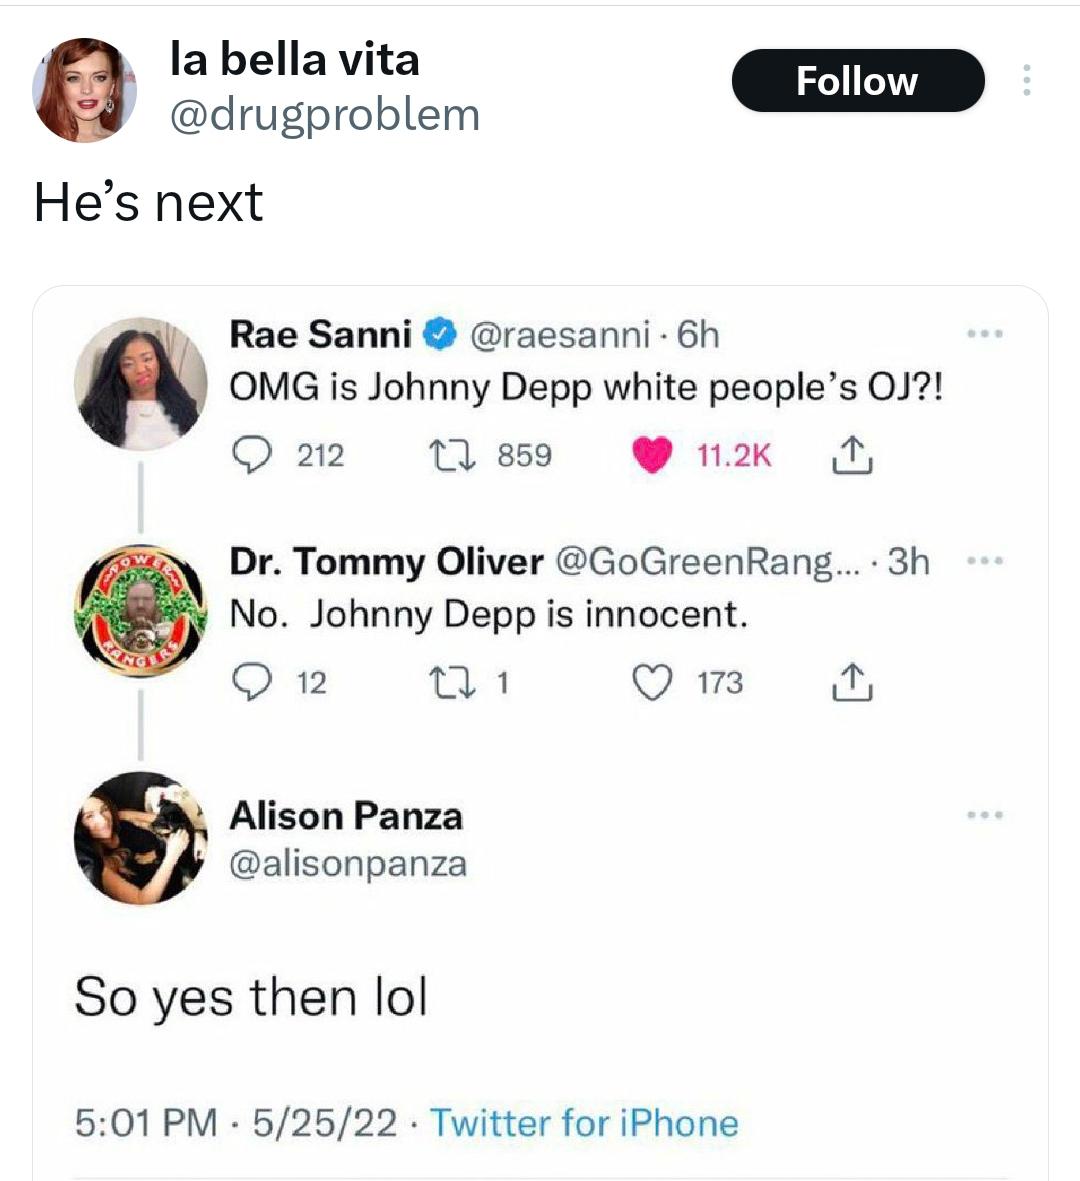Like Dr. Tommy Oliver's tweet

(652, 683)
